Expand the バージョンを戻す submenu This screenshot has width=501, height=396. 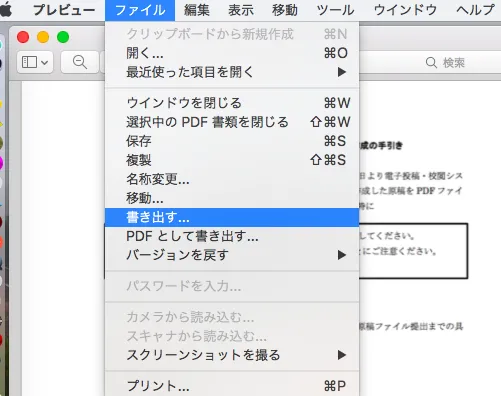point(232,255)
